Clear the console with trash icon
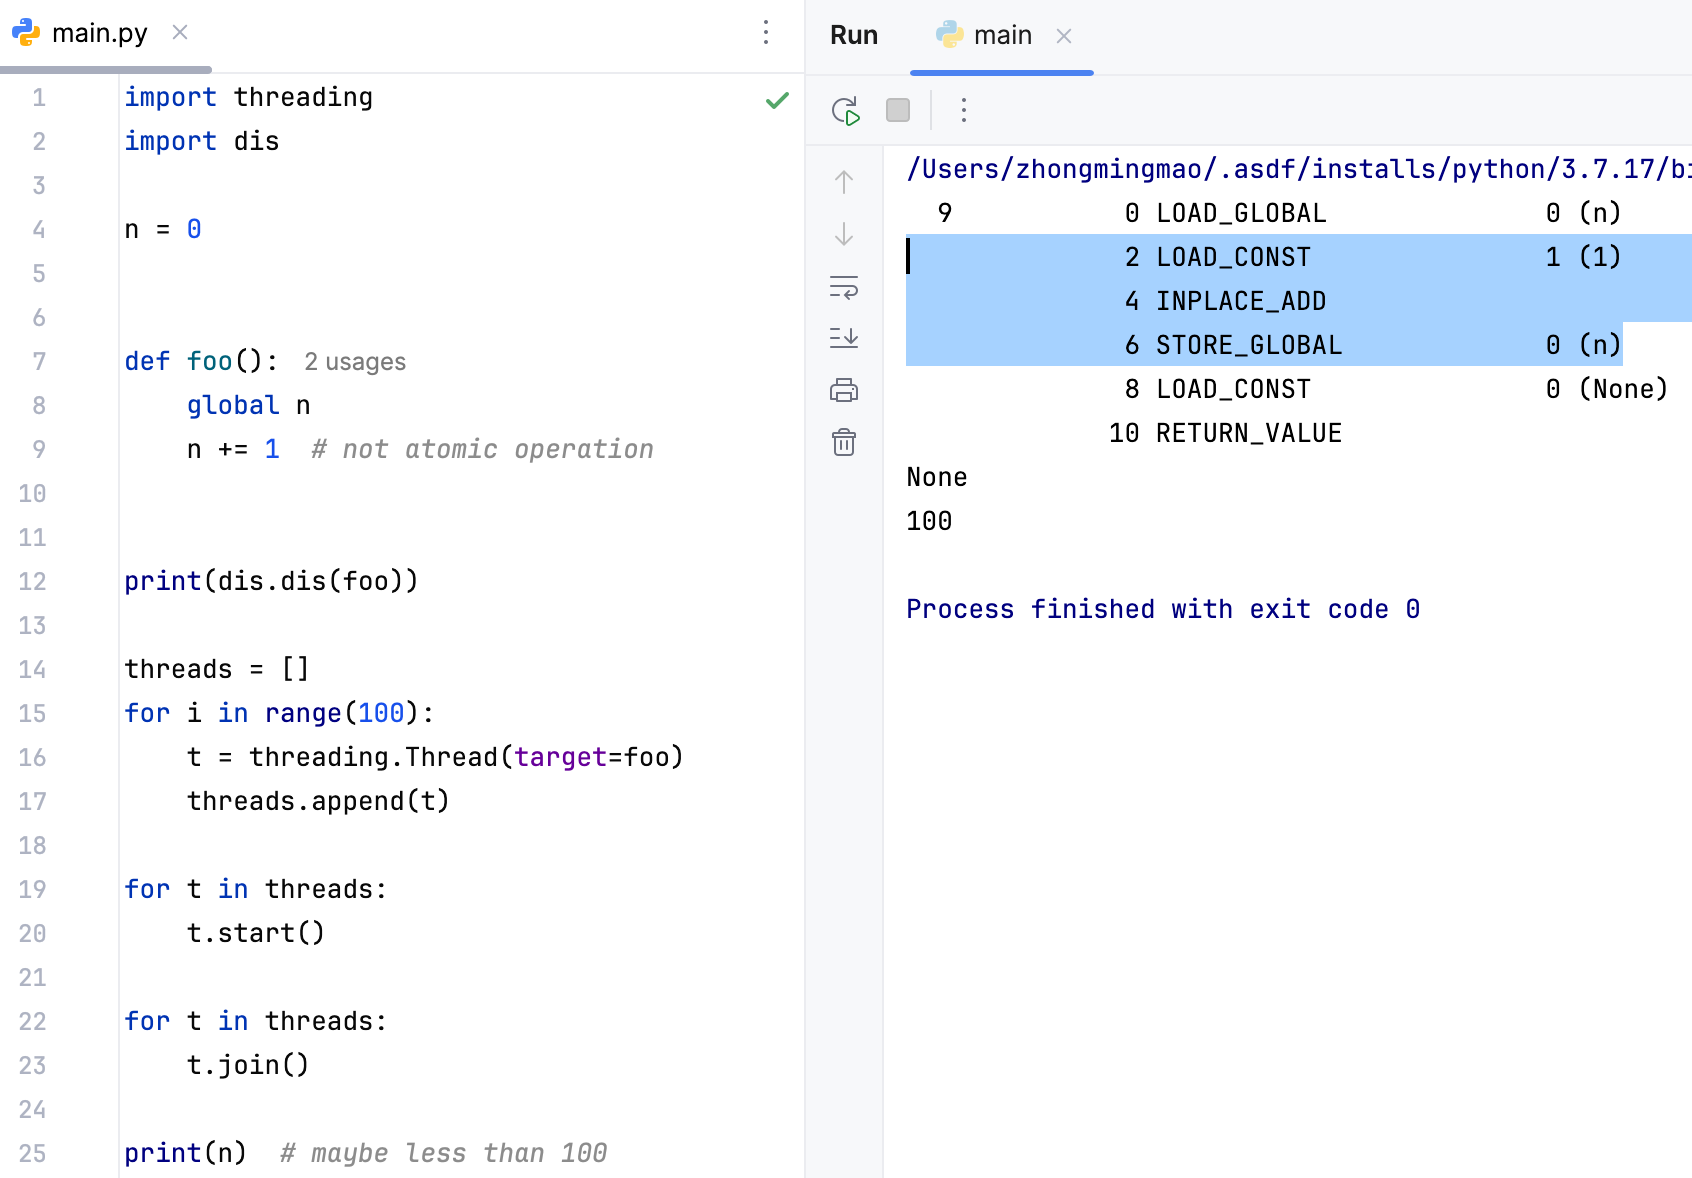Viewport: 1692px width, 1178px height. [844, 442]
